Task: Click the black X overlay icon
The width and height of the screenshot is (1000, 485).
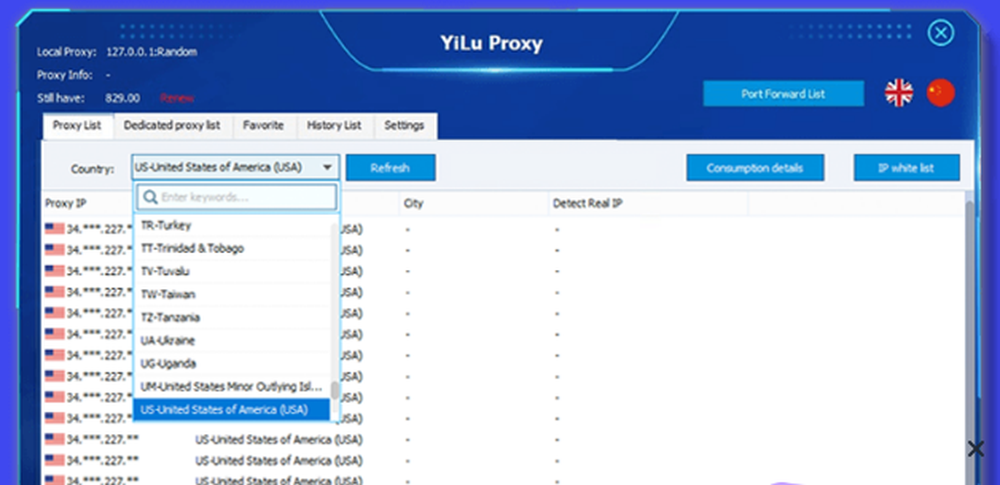Action: [975, 449]
